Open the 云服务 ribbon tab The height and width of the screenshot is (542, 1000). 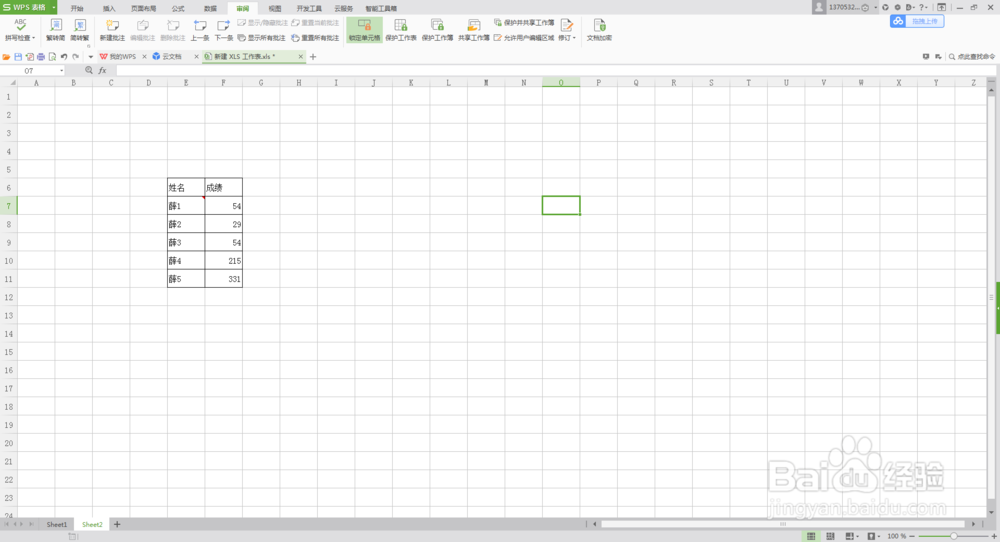click(344, 8)
